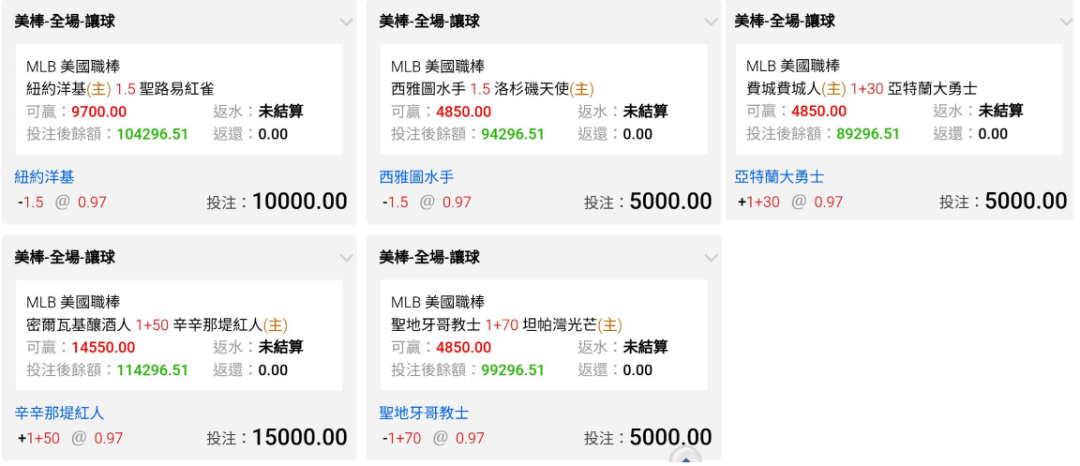Screen dimensions: 1080x466
Task: Click the +1+30 @ 0.97 odds
Action: tap(790, 202)
